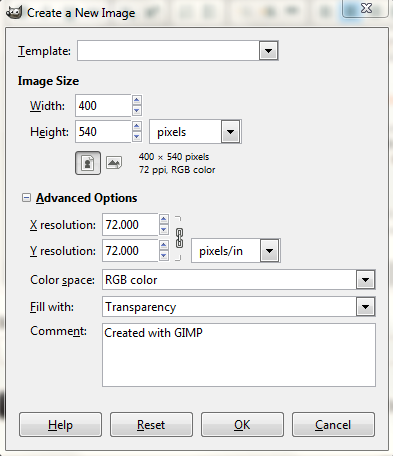Open the Fill with dropdown

pos(365,307)
